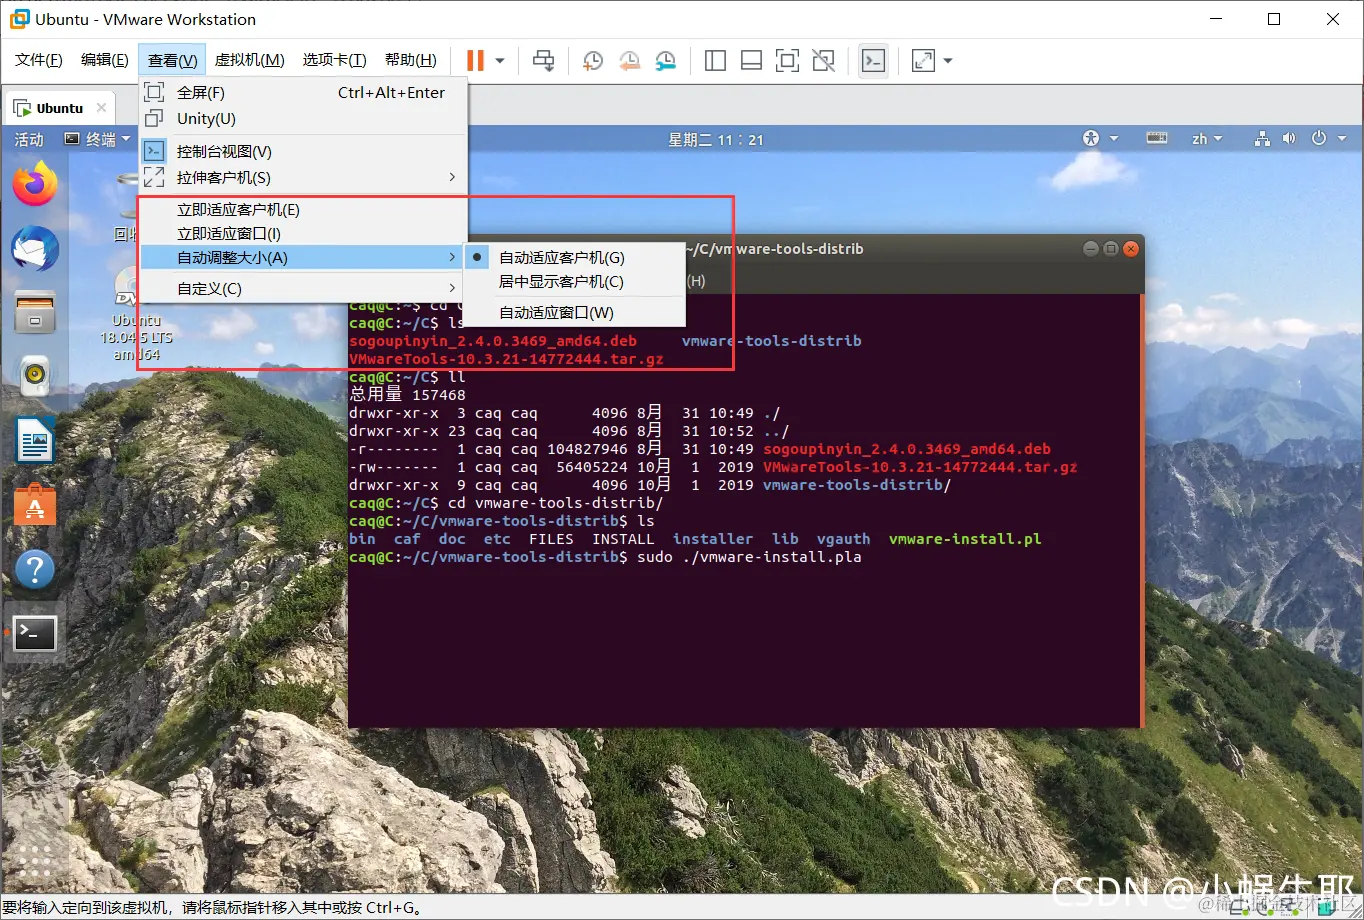Switch to the Ubuntu VM tab
This screenshot has height=920, width=1364.
tap(60, 108)
